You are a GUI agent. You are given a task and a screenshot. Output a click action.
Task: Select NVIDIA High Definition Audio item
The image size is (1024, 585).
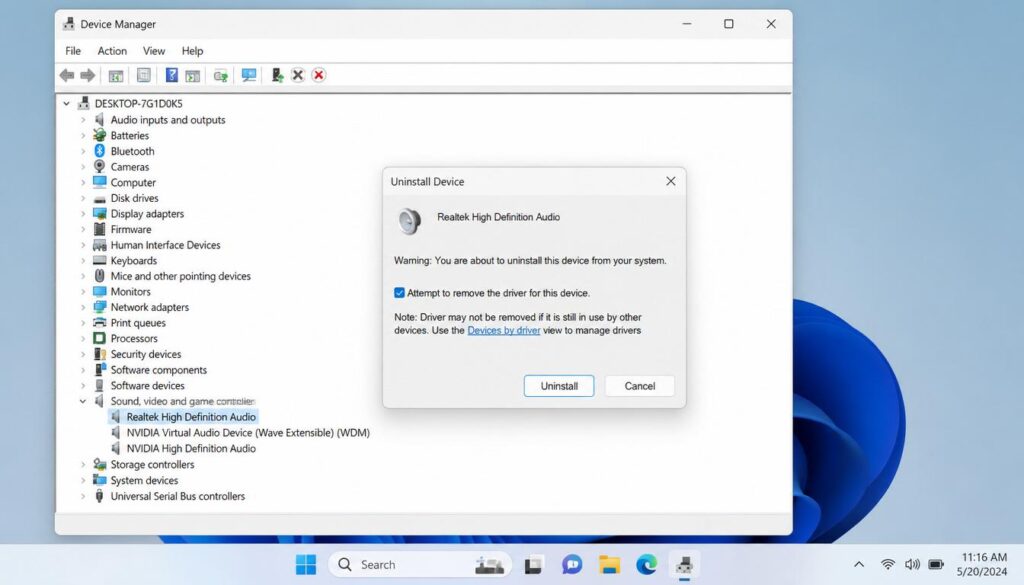tap(191, 449)
